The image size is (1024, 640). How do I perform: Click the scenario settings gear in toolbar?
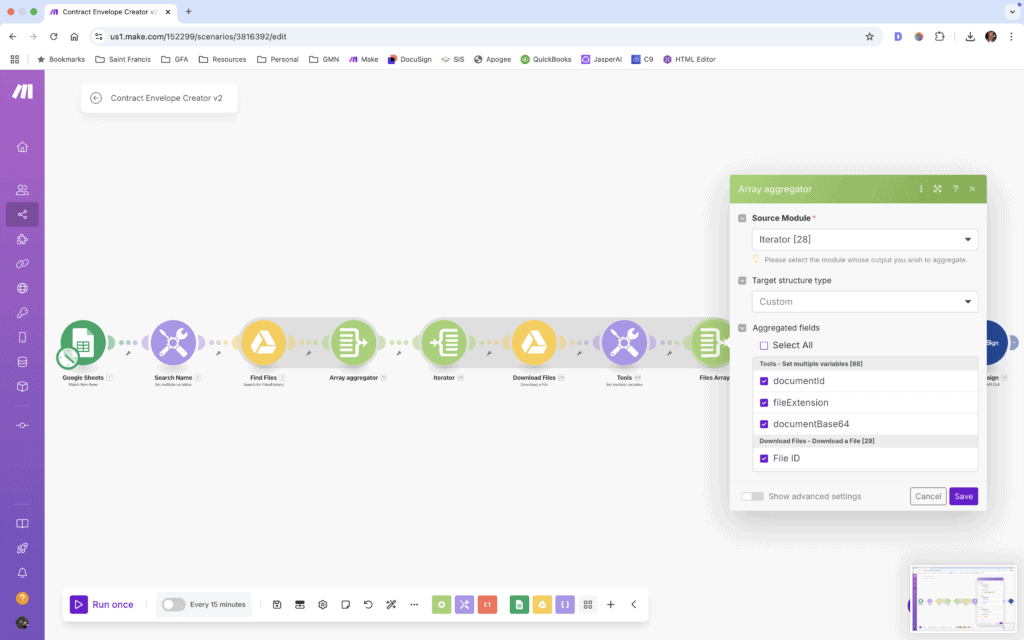tap(323, 605)
